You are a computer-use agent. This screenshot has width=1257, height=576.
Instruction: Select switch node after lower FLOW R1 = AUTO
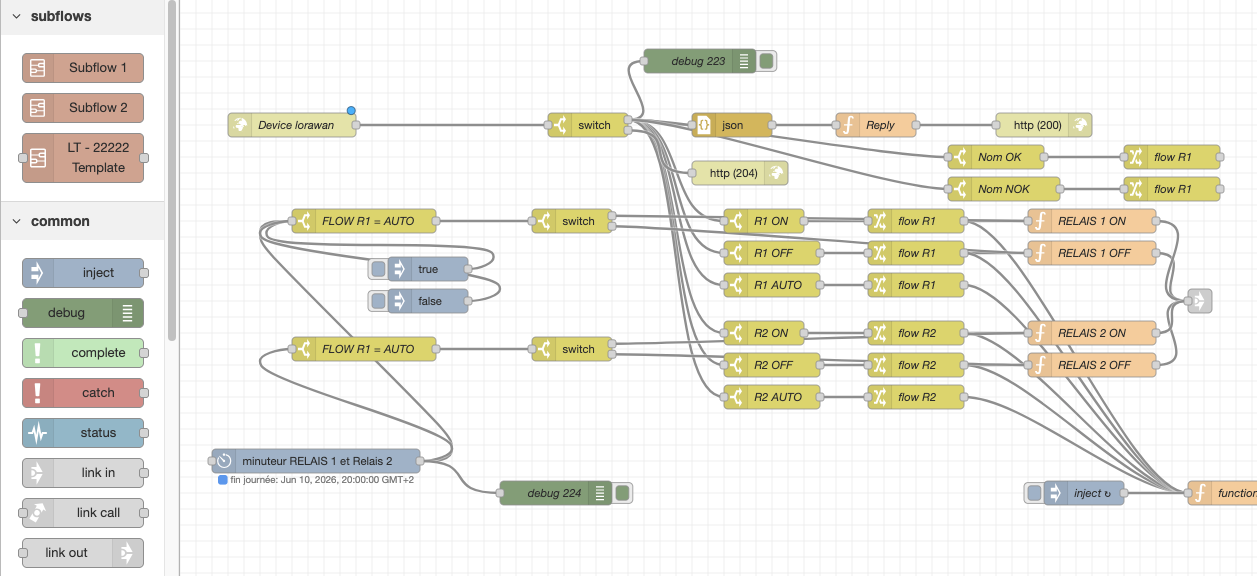(x=572, y=349)
